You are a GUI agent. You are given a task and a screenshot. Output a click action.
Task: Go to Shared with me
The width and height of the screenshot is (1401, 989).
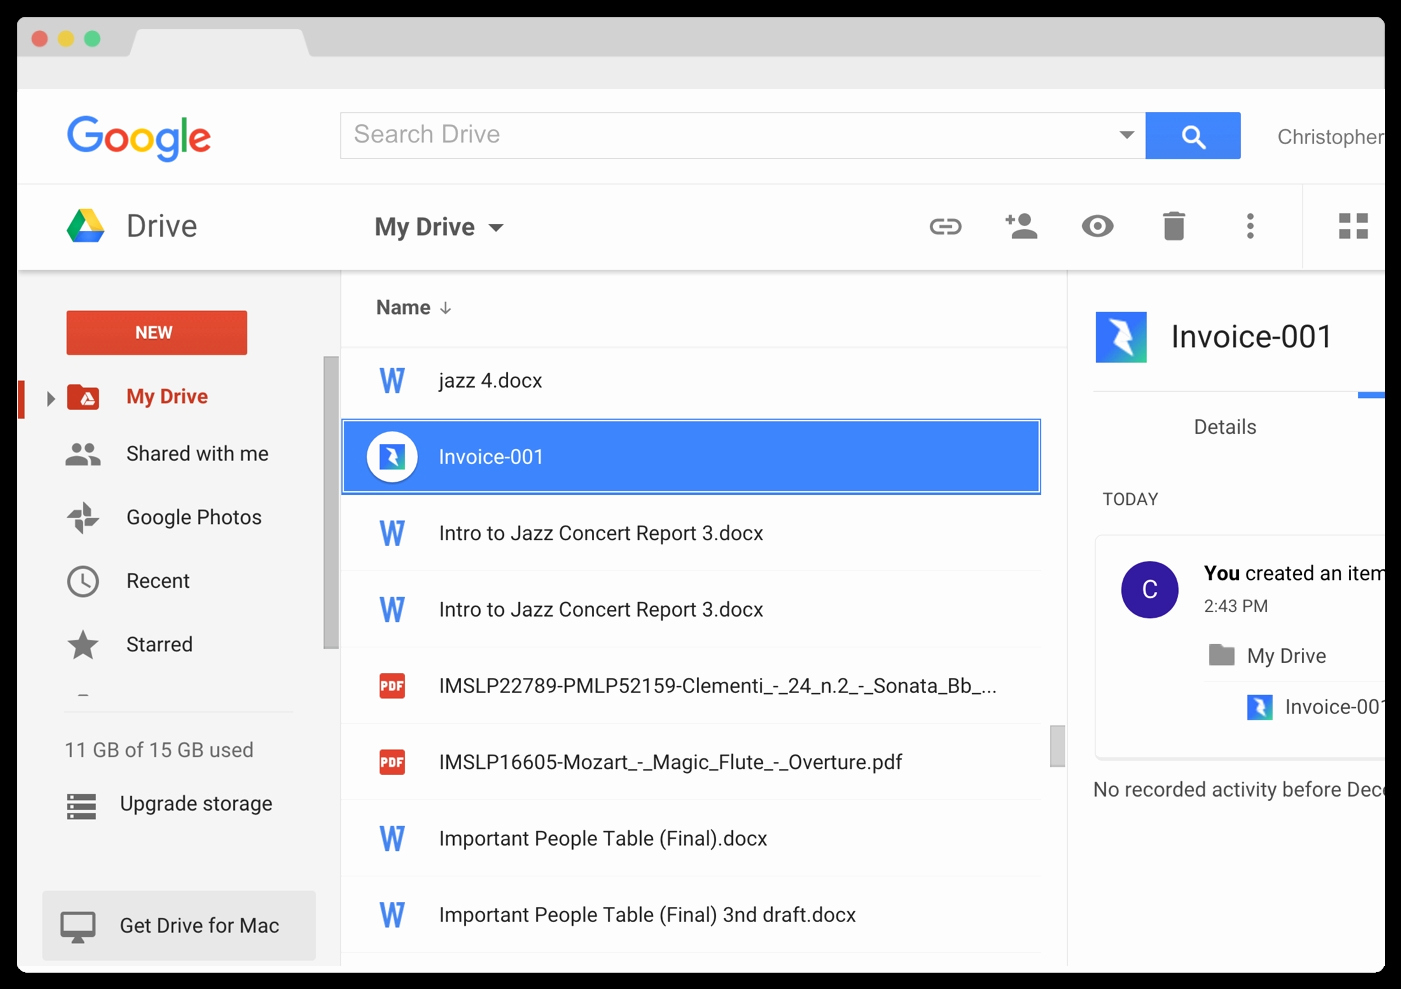(x=197, y=454)
